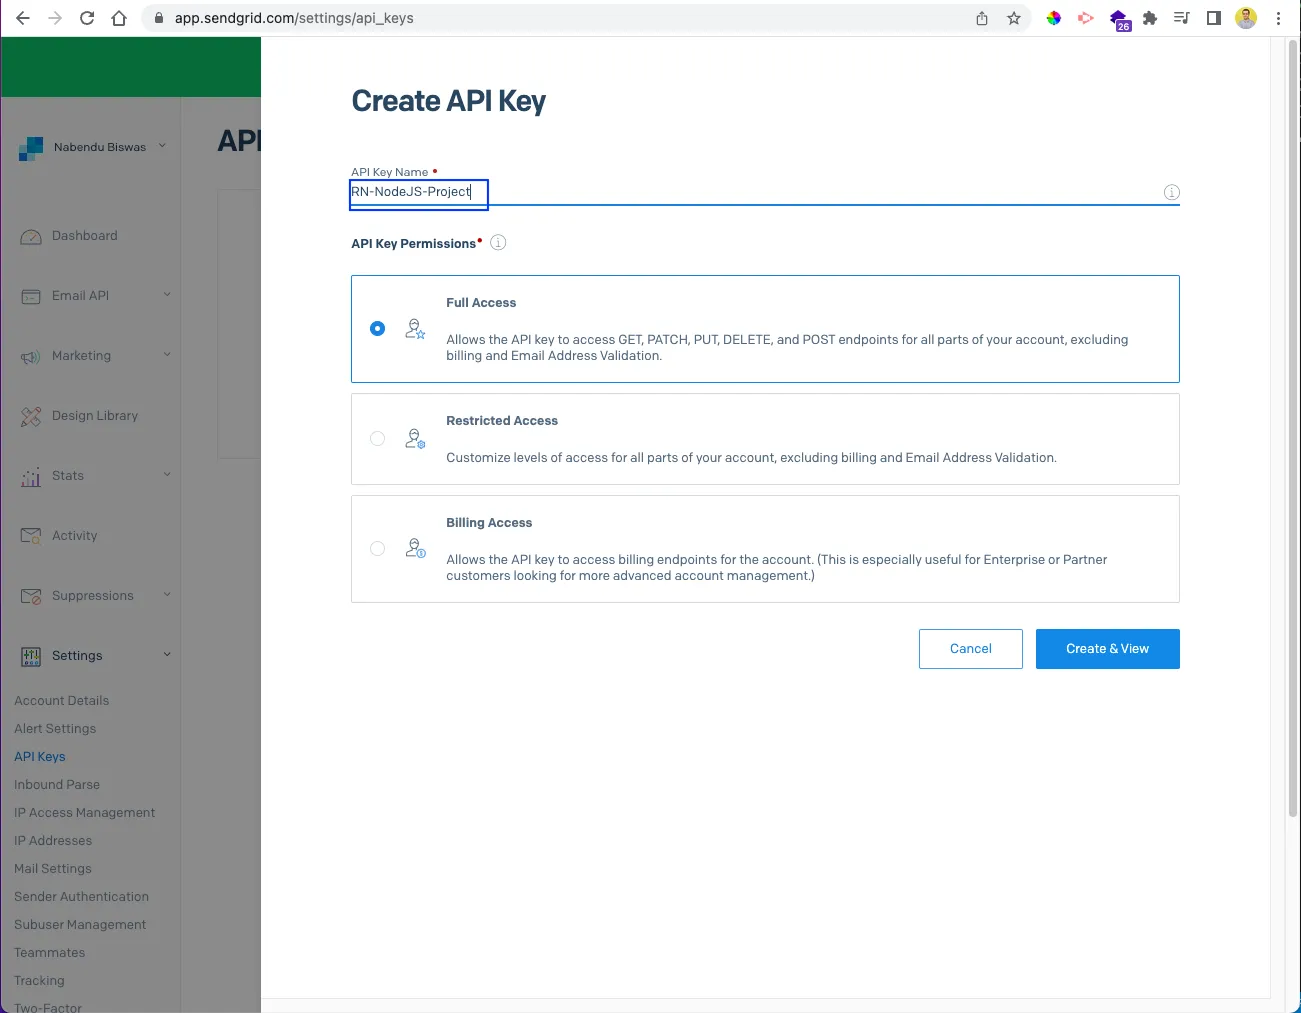Image resolution: width=1301 pixels, height=1013 pixels.
Task: Click the Stats chart icon
Action: [x=32, y=477]
